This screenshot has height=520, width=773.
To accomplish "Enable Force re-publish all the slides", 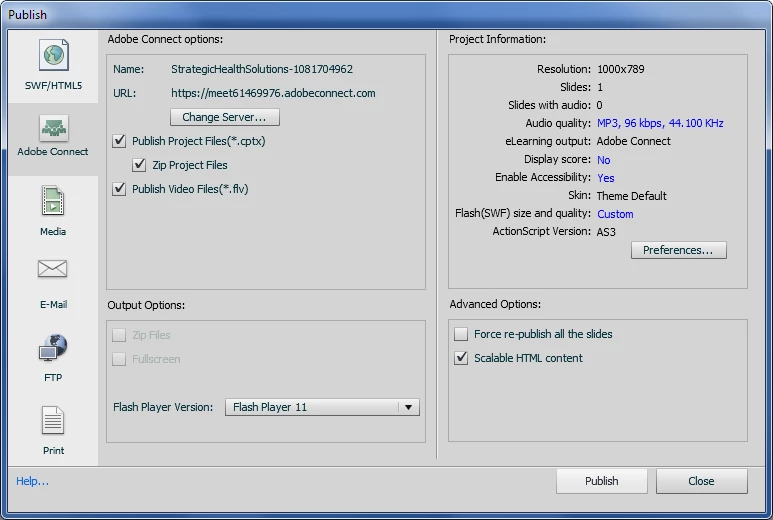I will pos(461,334).
